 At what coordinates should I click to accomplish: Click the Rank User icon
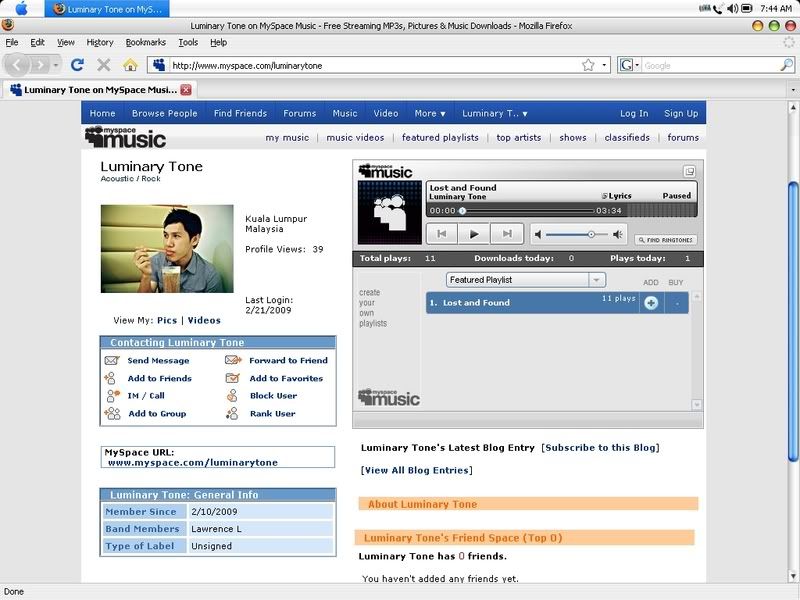click(232, 413)
